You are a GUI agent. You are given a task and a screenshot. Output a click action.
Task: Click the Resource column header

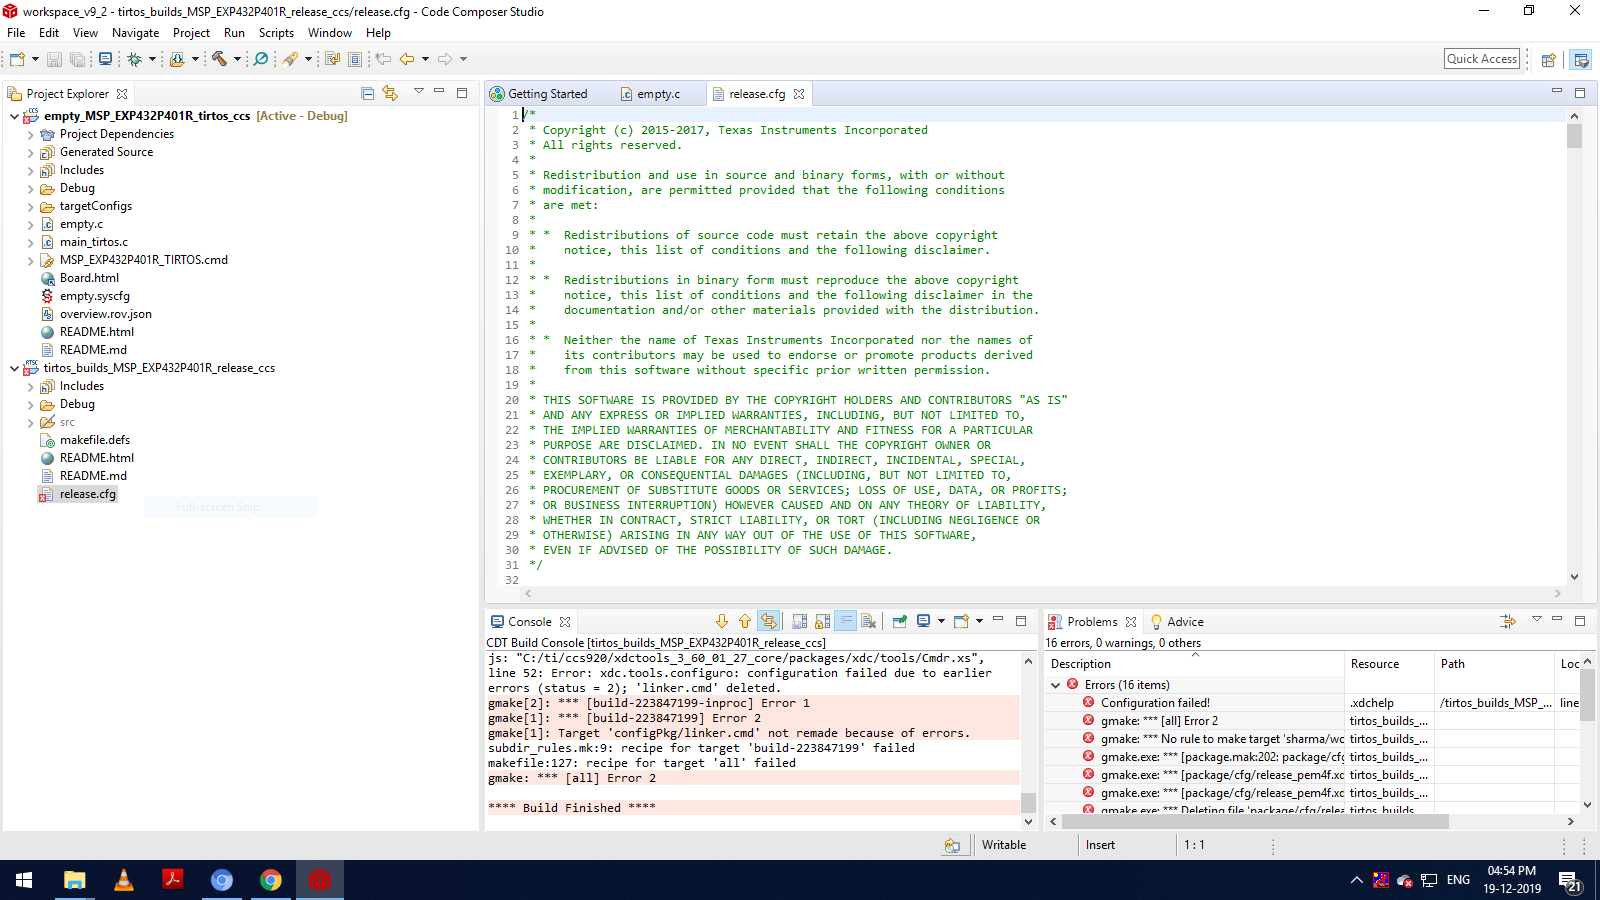[1390, 664]
